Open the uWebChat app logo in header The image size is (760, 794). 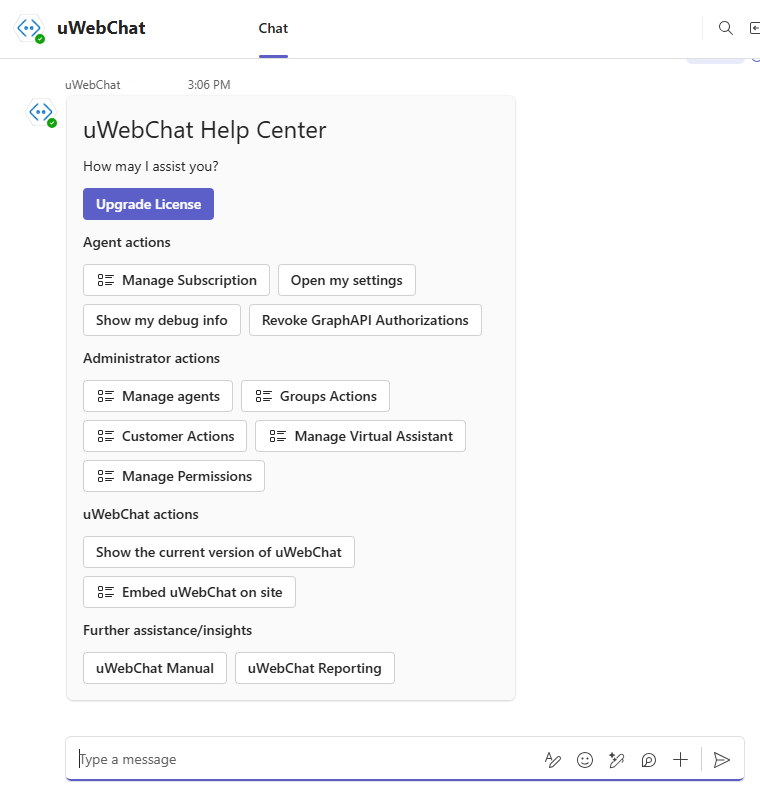tap(29, 28)
